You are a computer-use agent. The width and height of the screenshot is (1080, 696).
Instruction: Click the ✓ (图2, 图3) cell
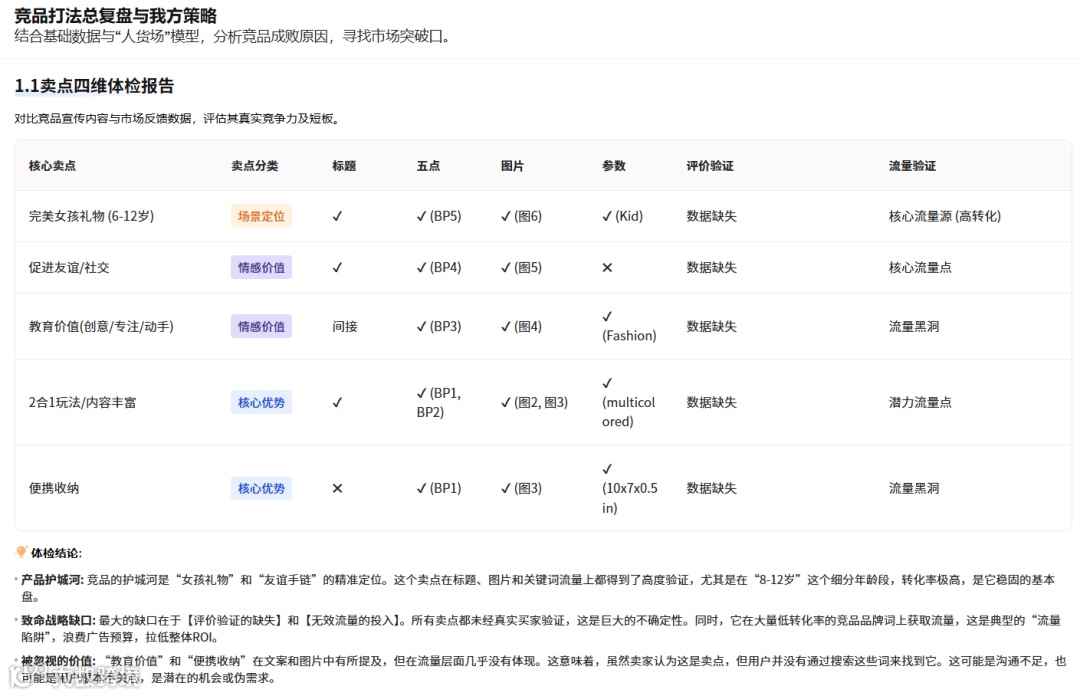coord(534,402)
